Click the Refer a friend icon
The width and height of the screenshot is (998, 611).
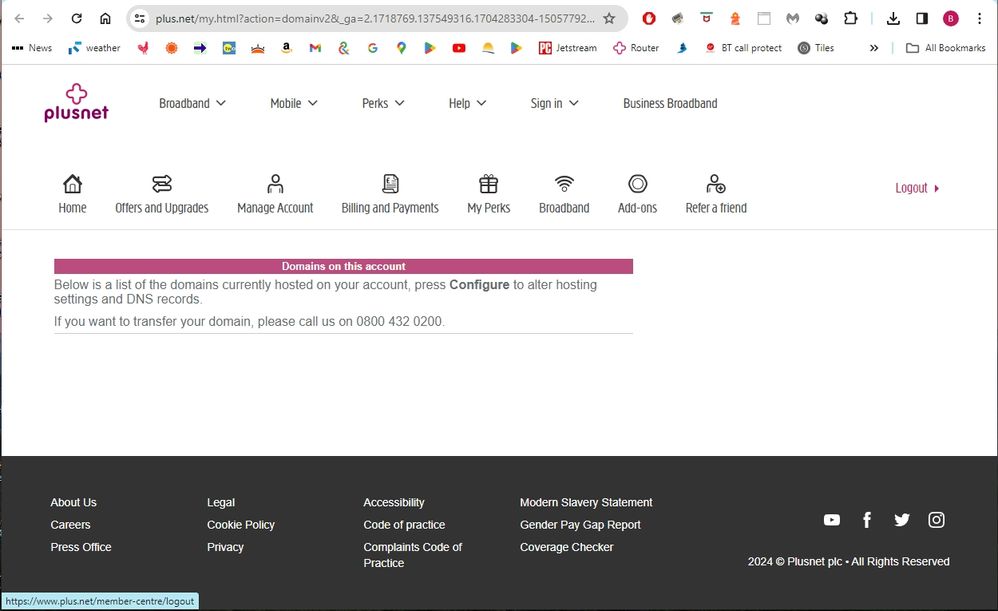click(716, 184)
